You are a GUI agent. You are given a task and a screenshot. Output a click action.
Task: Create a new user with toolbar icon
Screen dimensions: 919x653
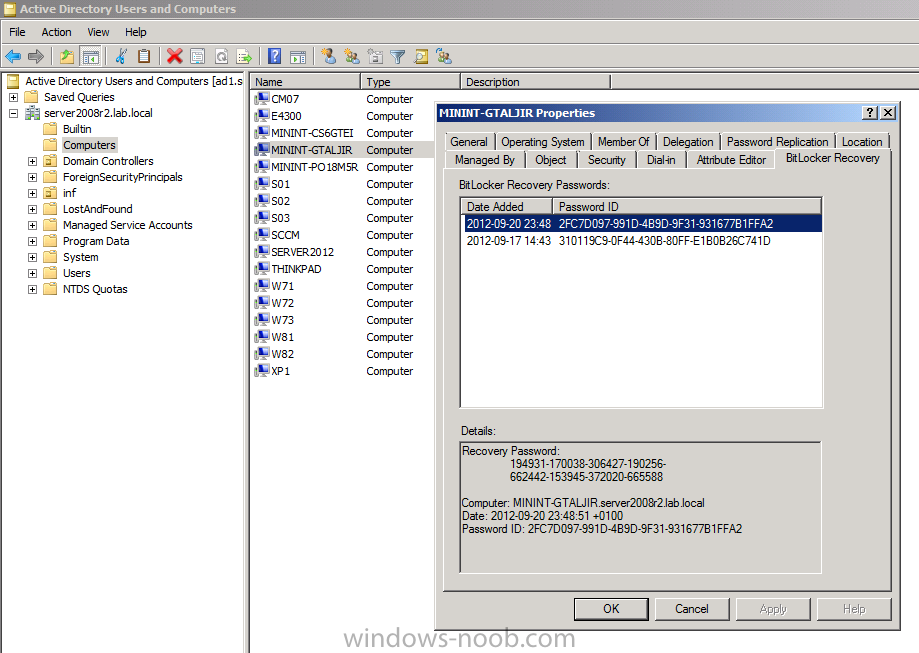pos(329,56)
